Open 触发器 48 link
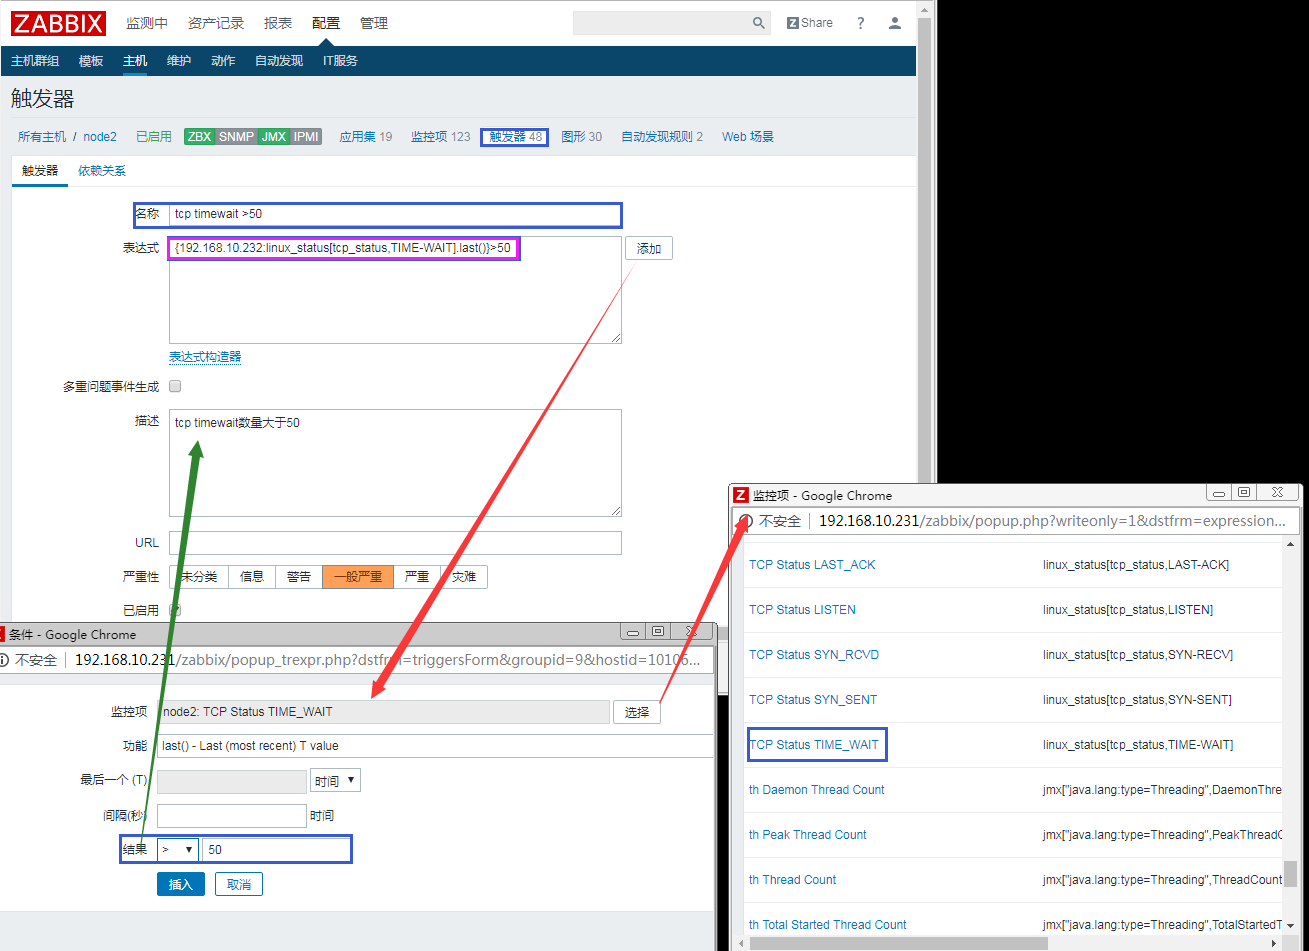Viewport: 1309px width, 951px height. (x=515, y=137)
